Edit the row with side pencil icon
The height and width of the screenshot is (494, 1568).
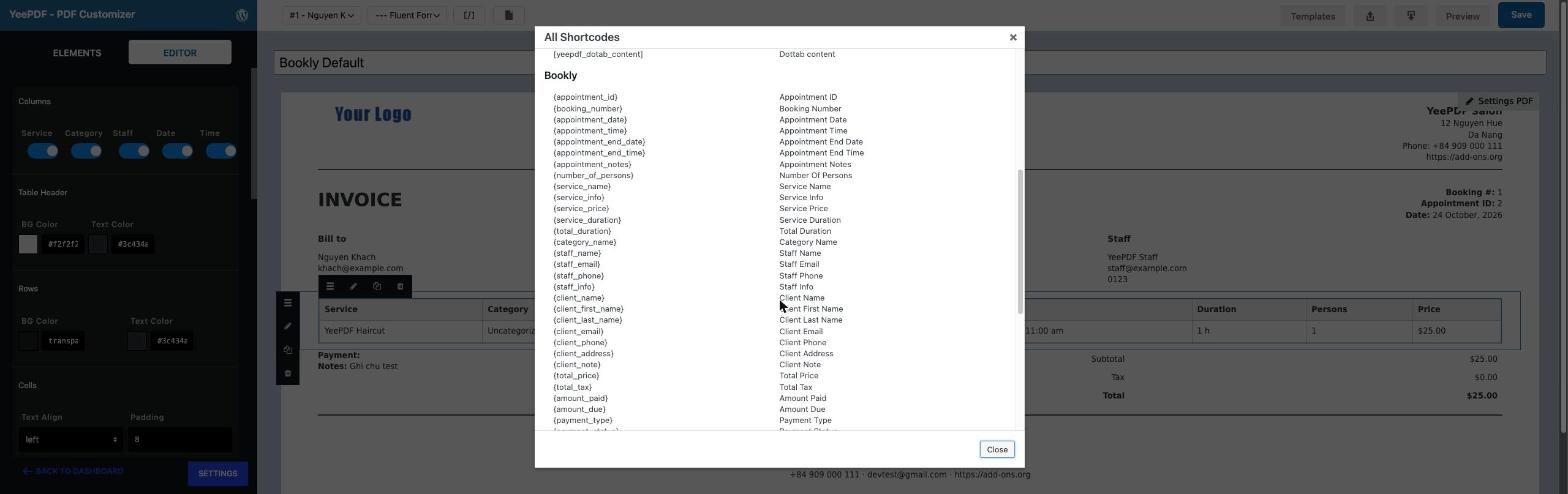pos(288,326)
